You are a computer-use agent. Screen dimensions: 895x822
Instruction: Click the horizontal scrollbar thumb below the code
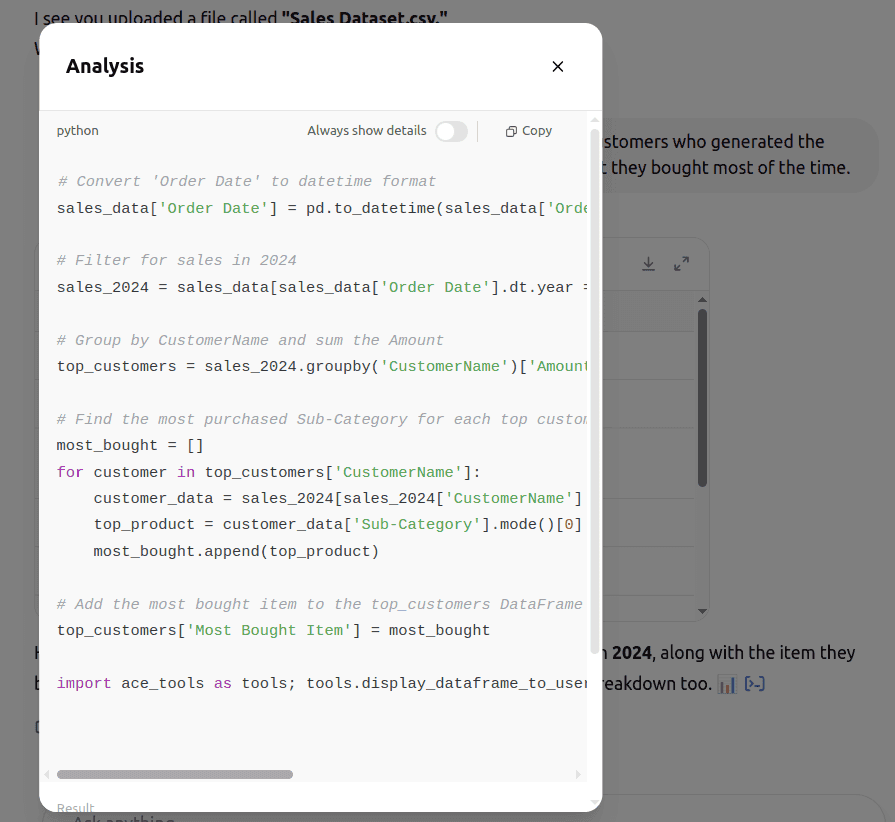[175, 773]
